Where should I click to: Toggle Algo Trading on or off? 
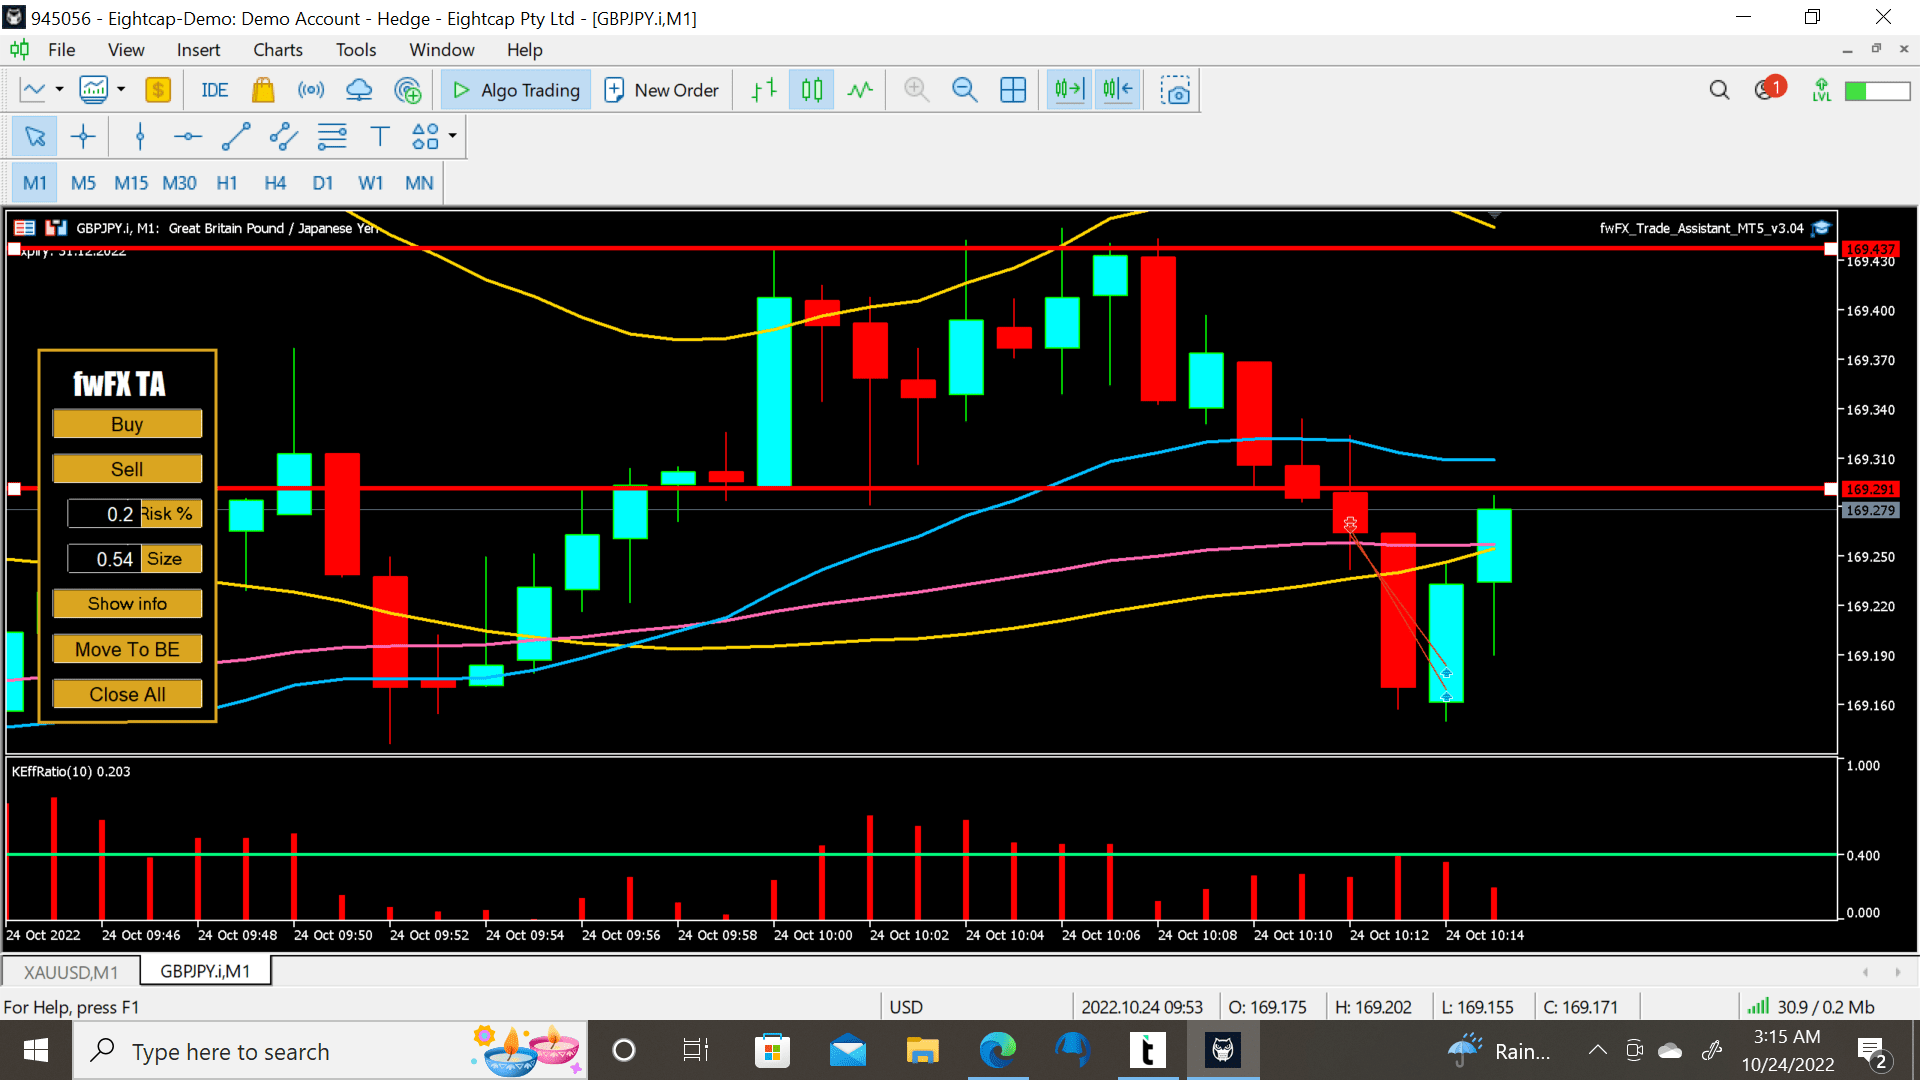(516, 90)
